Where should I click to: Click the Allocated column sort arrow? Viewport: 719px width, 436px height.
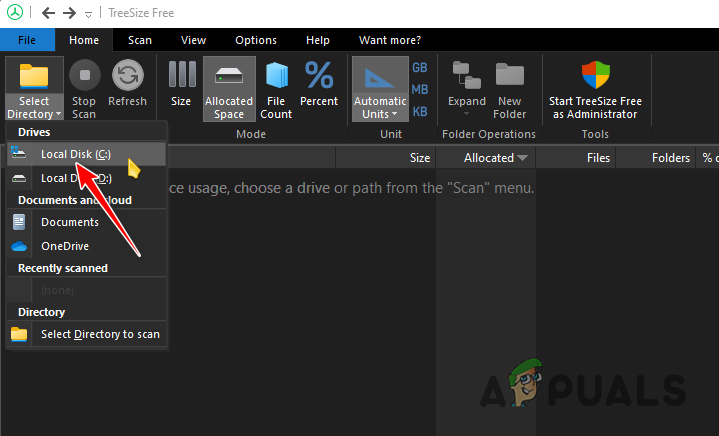[x=522, y=158]
